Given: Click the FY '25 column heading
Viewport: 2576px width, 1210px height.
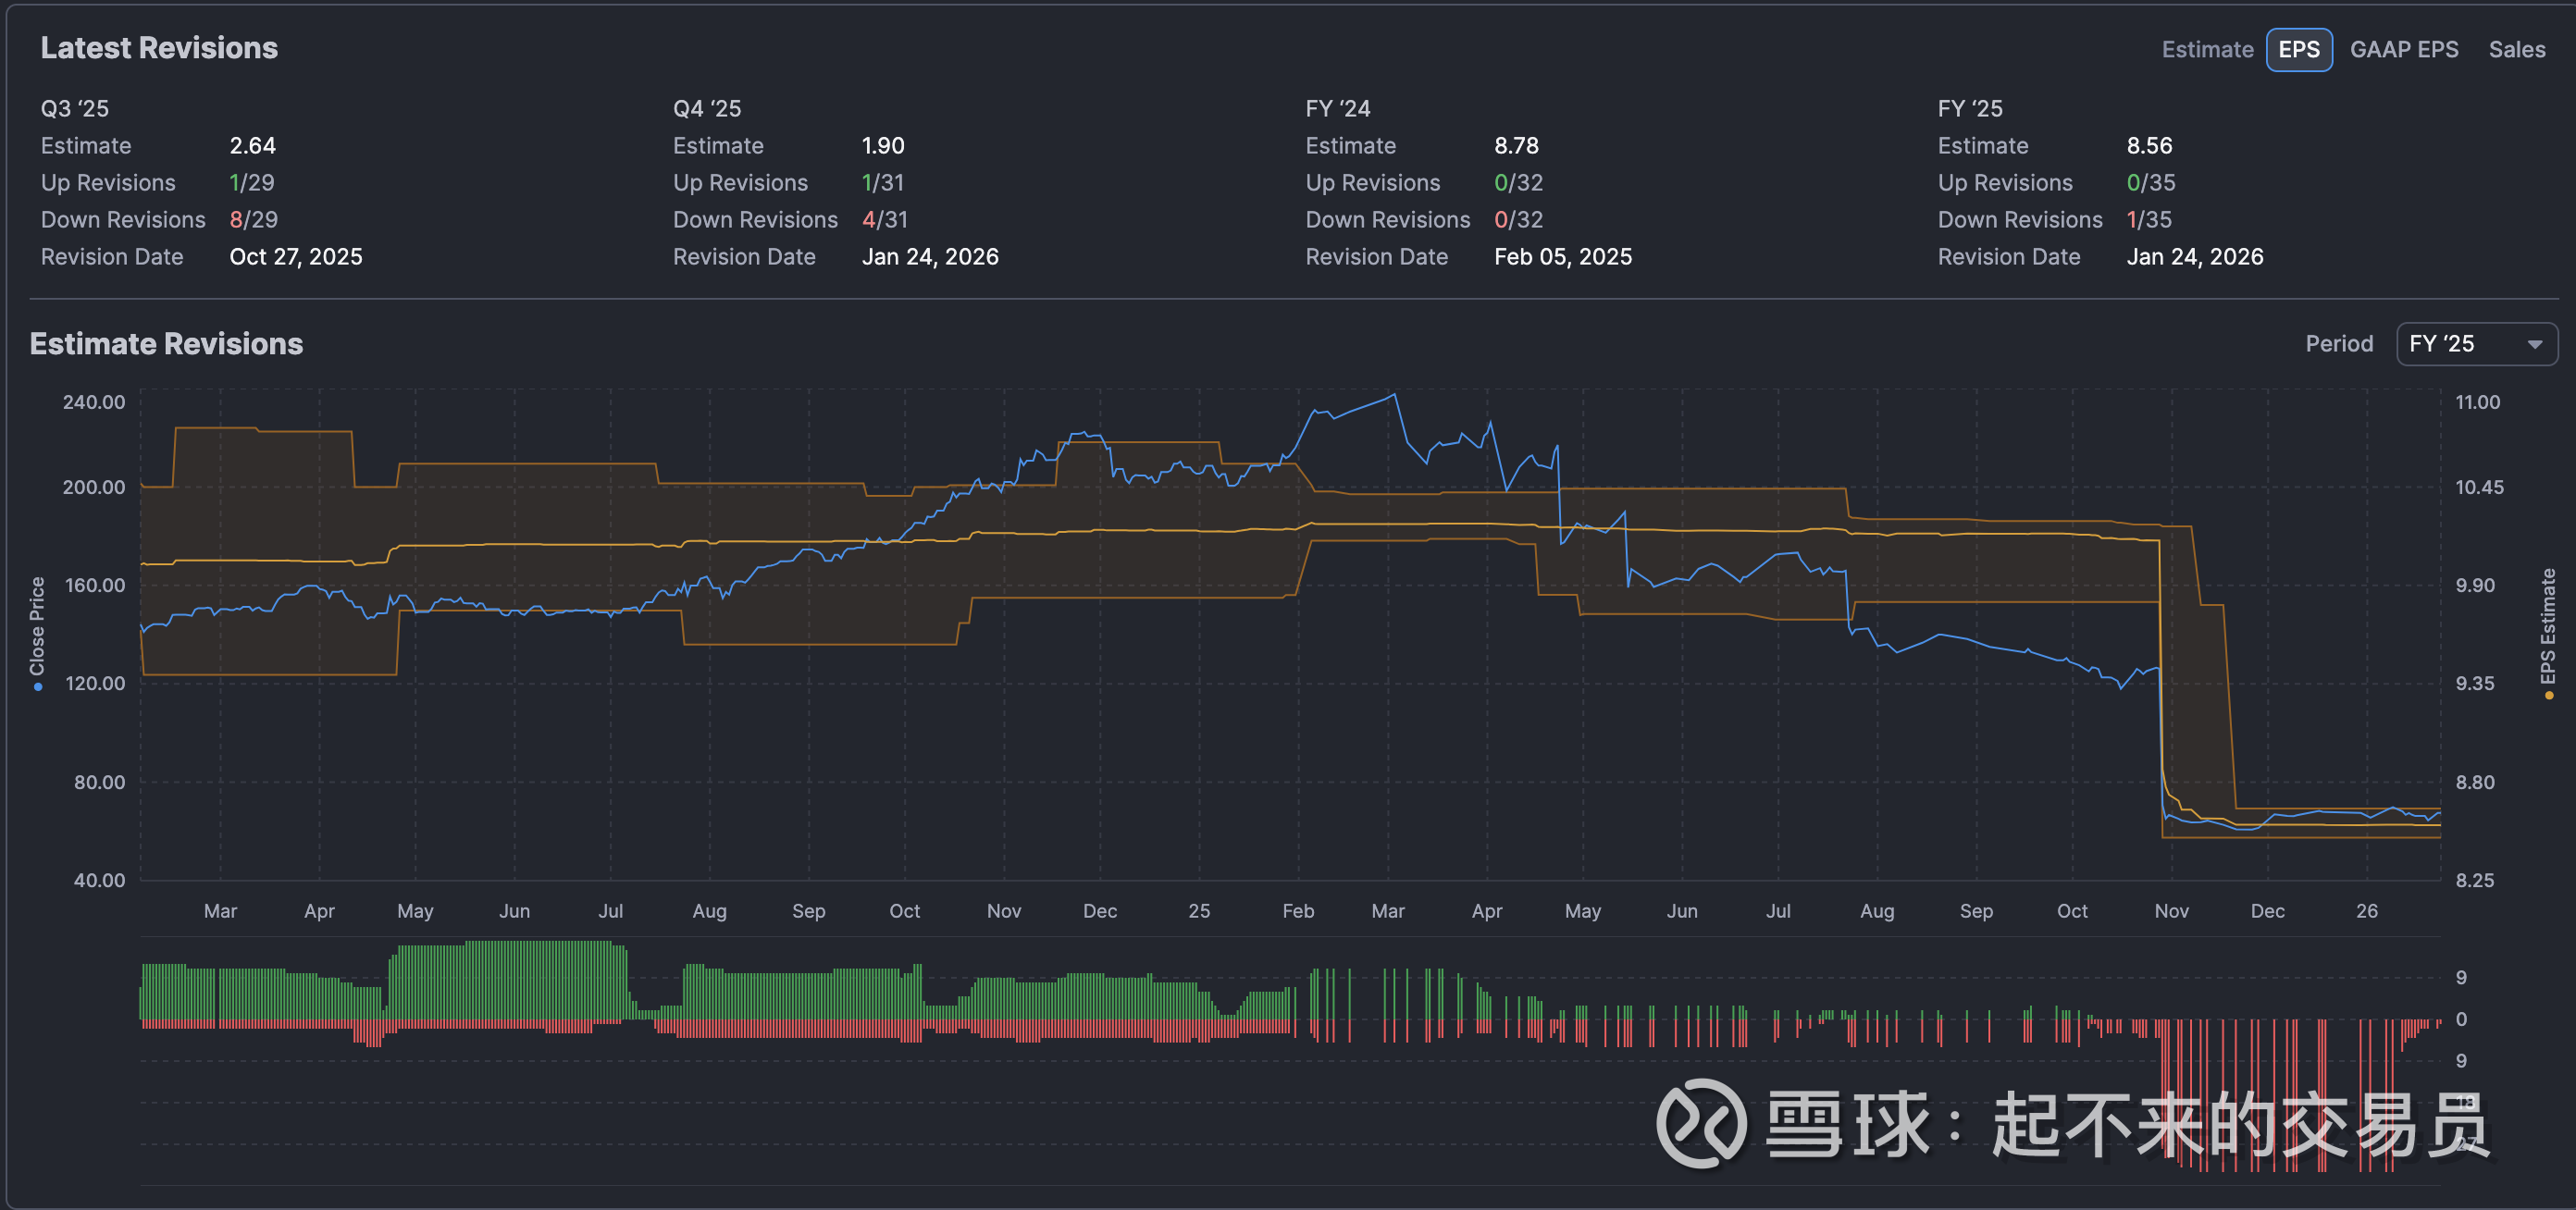Looking at the screenshot, I should (x=1969, y=109).
